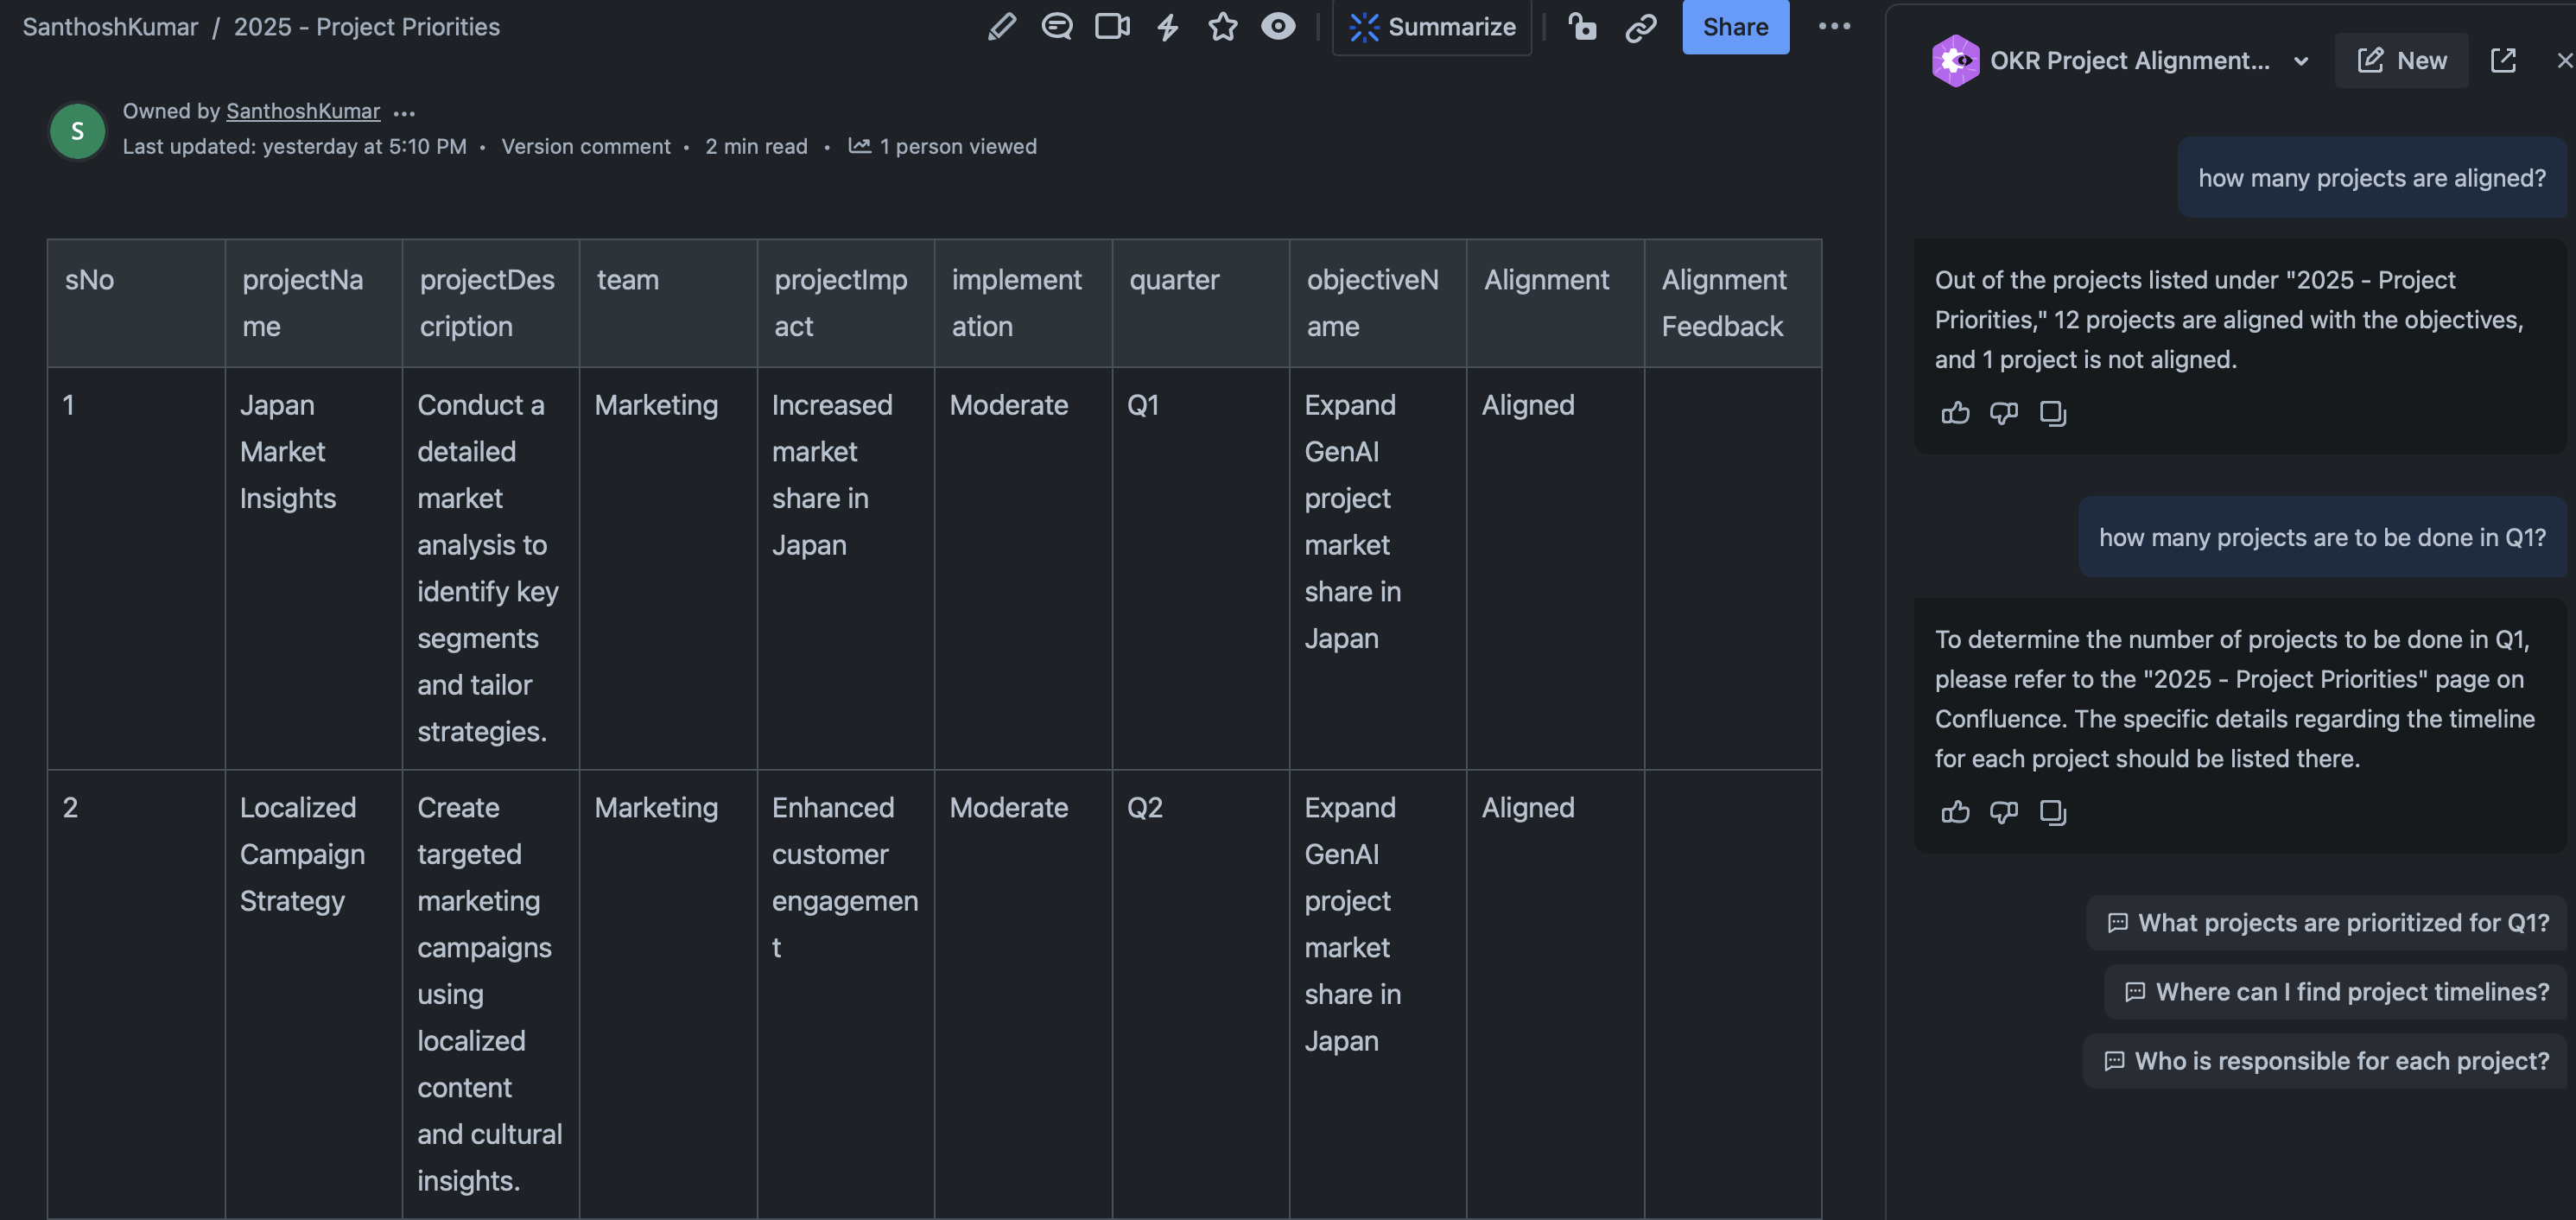Viewport: 2576px width, 1220px height.
Task: Open the automation lightning bolt icon
Action: (x=1167, y=27)
